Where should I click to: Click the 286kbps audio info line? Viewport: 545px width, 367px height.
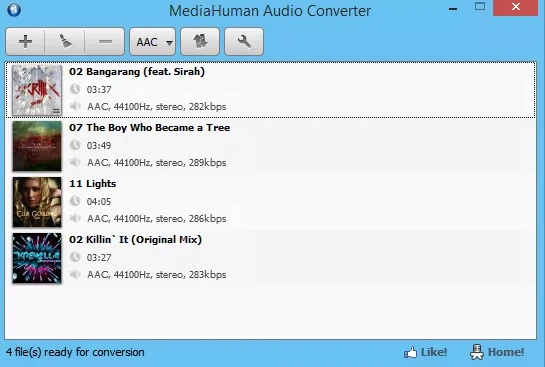(x=157, y=218)
